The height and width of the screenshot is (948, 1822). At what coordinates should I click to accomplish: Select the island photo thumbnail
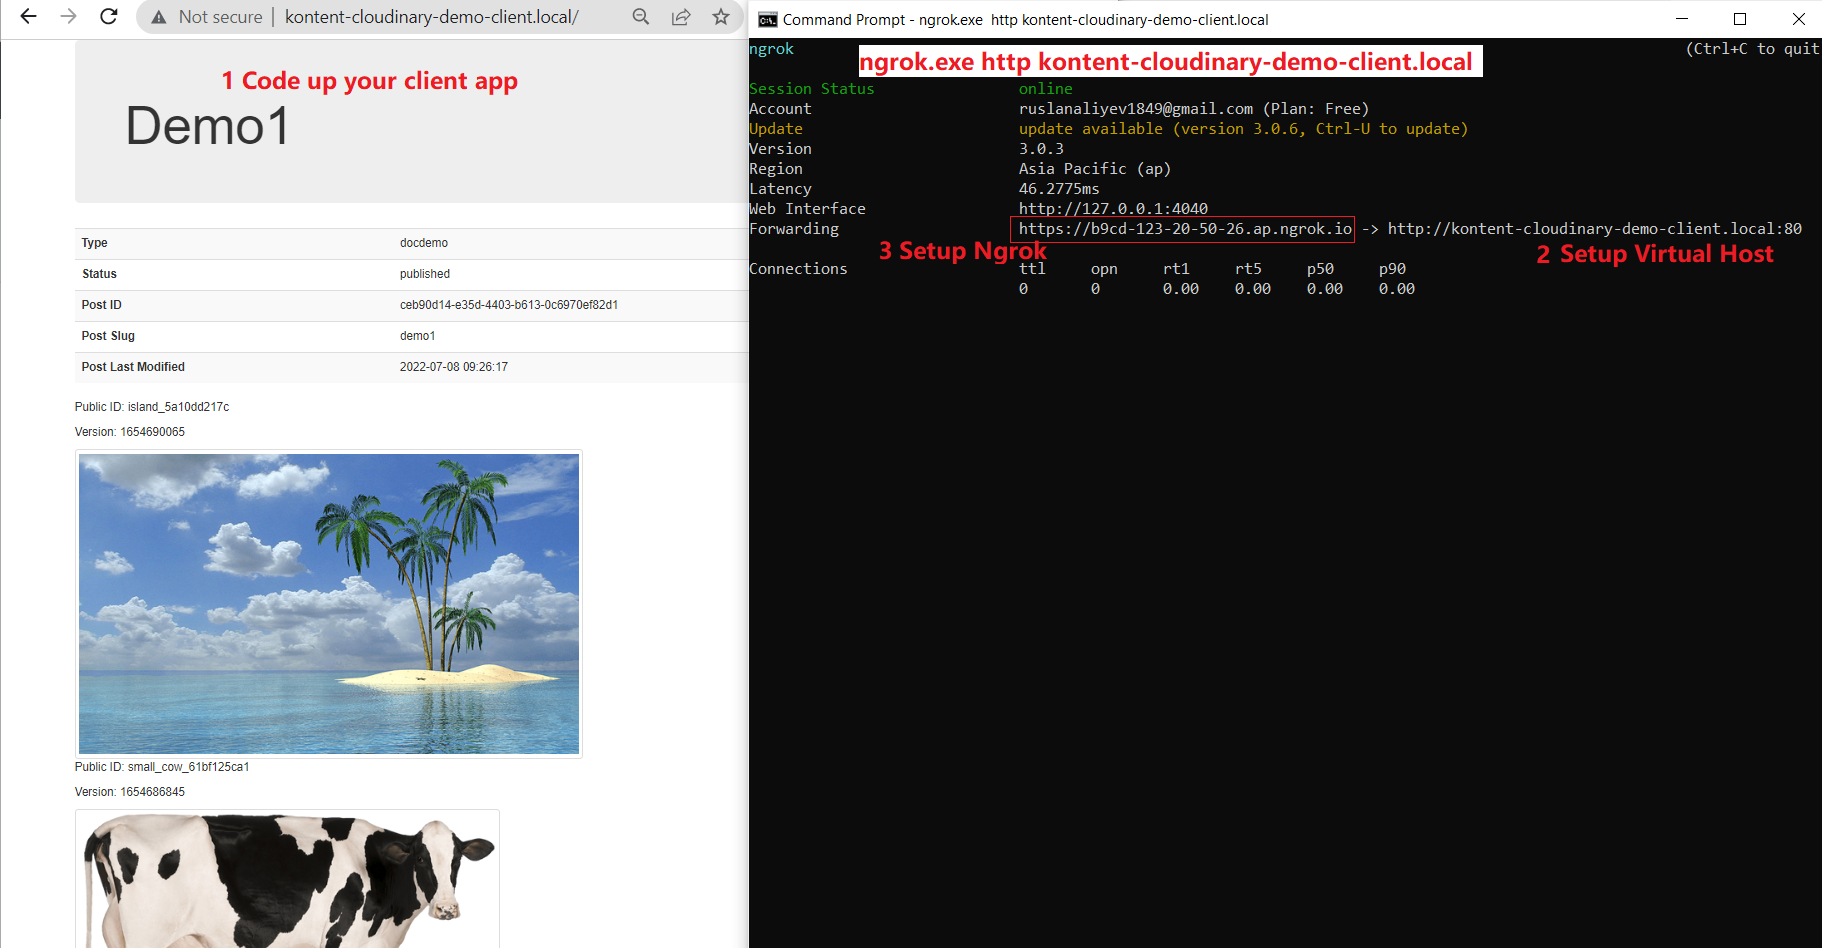tap(328, 602)
